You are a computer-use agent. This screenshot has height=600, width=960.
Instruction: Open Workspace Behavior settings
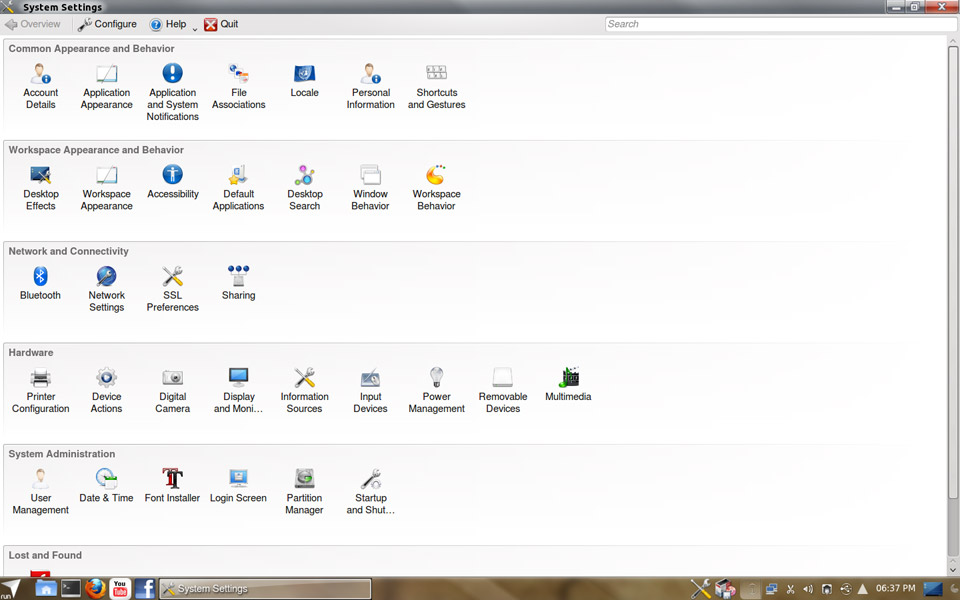[x=436, y=187]
